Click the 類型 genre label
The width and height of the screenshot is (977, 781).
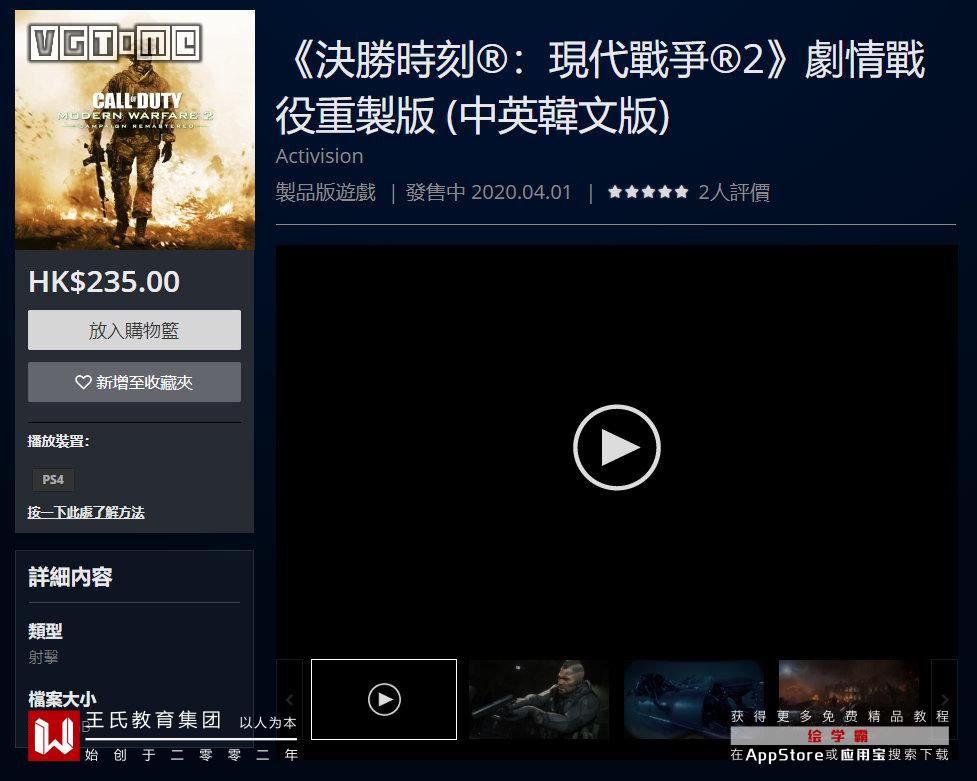point(45,631)
